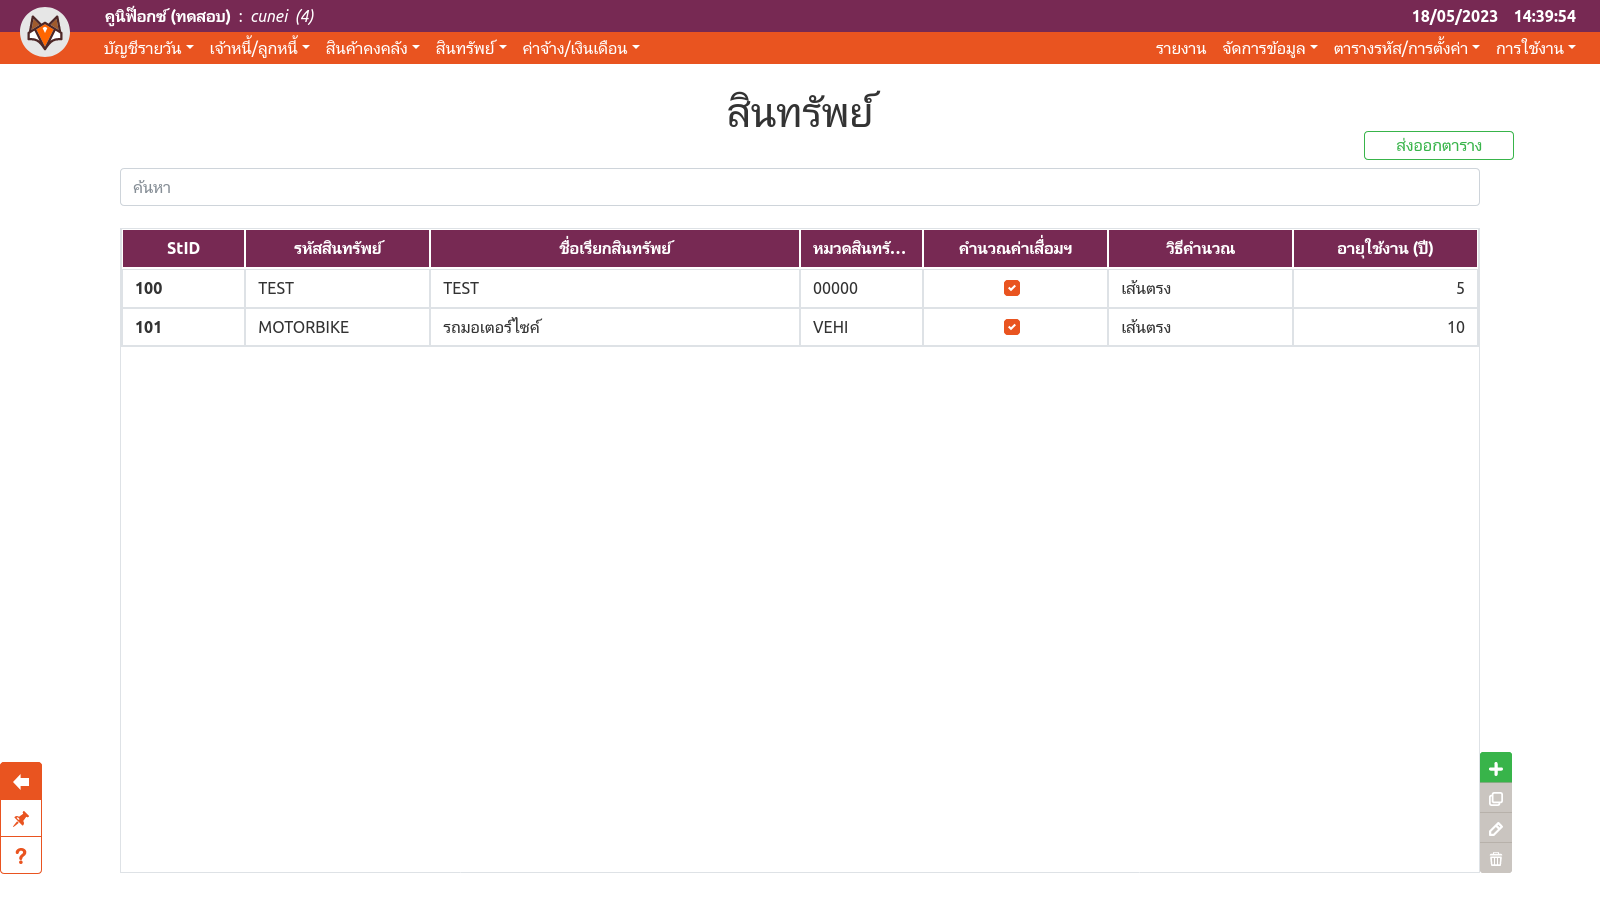
Task: Click the pin icon on left sidebar
Action: 21,819
